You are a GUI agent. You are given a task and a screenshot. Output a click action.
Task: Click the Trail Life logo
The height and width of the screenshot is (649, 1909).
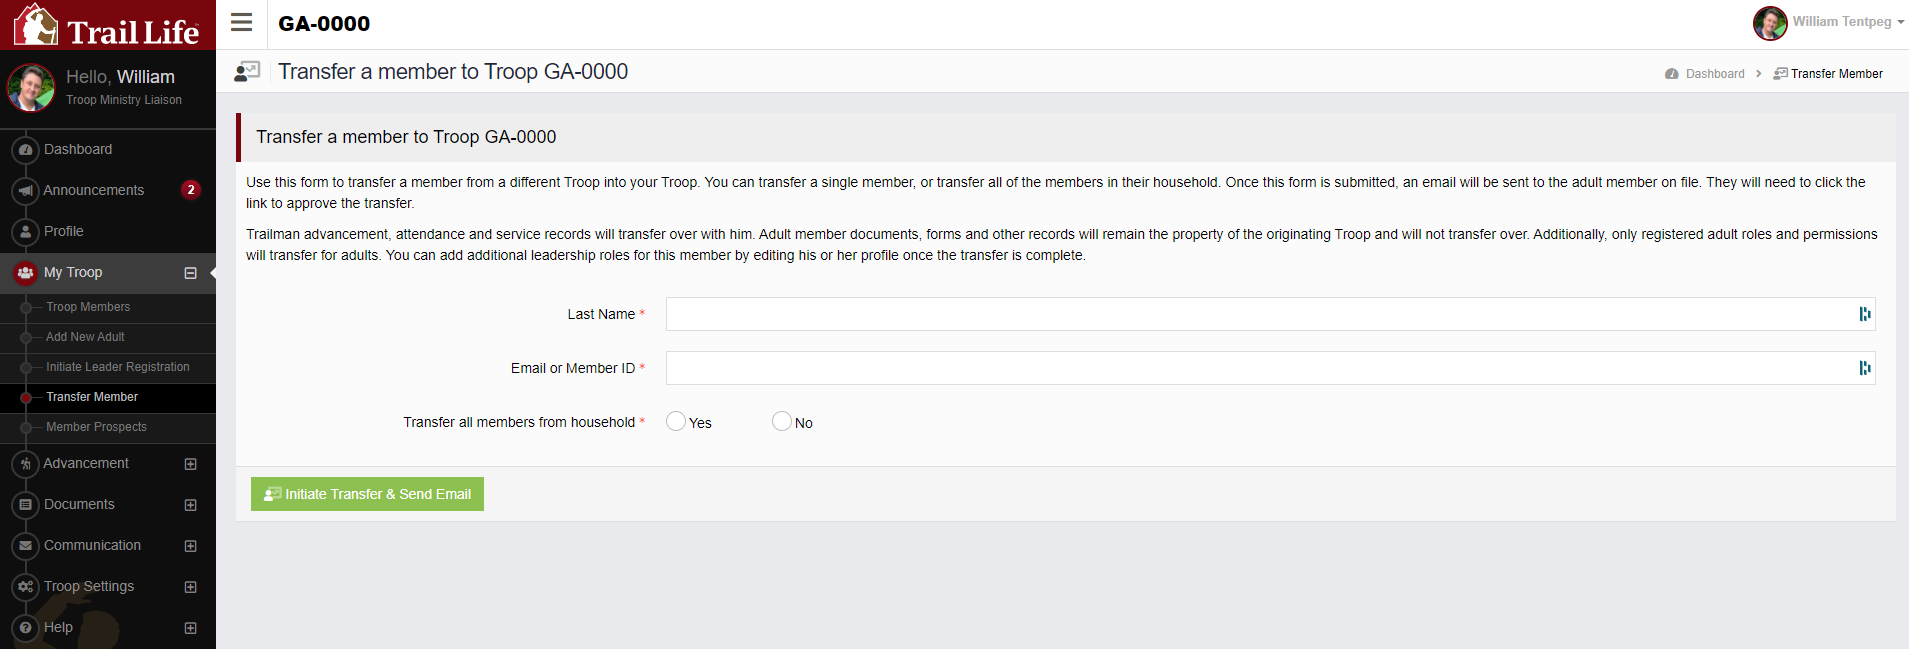(107, 25)
